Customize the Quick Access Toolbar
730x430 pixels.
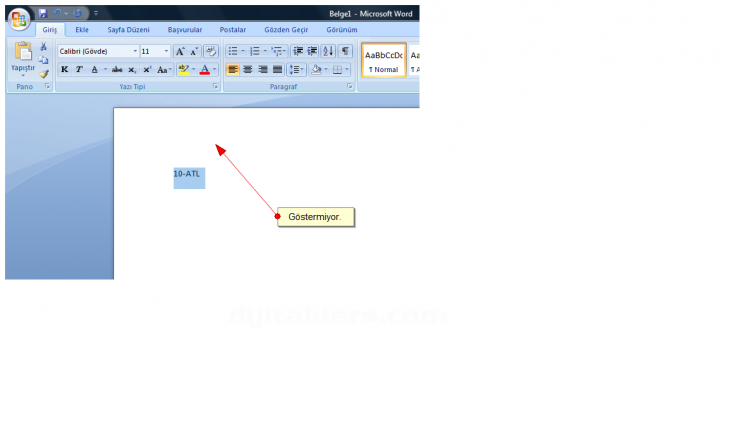coord(96,13)
